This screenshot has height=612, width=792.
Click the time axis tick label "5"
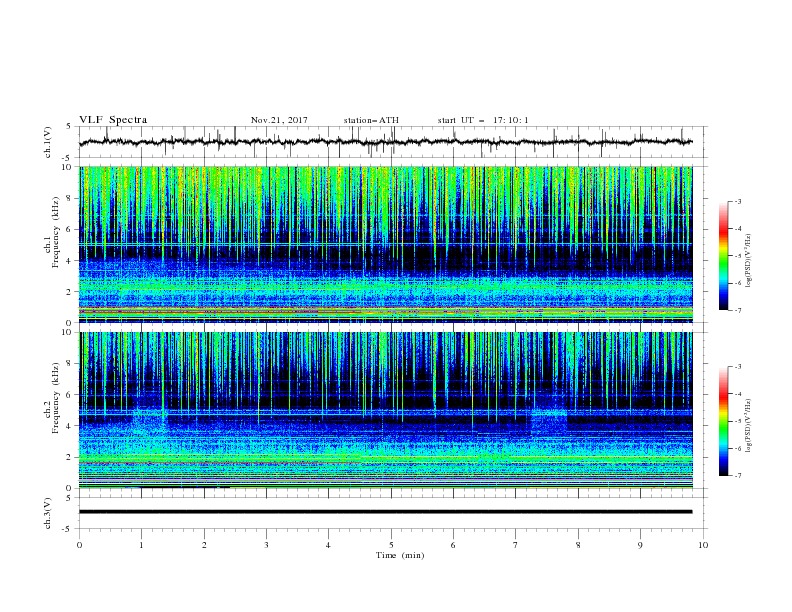pyautogui.click(x=391, y=545)
